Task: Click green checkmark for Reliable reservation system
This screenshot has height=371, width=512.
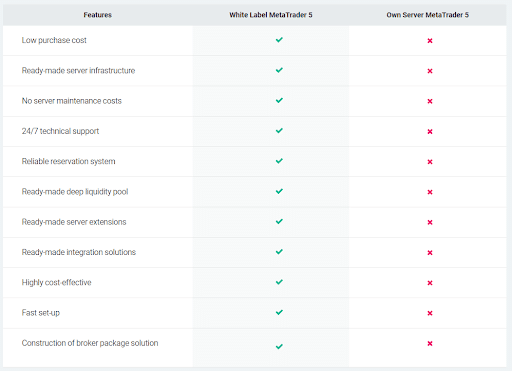Action: tap(279, 161)
